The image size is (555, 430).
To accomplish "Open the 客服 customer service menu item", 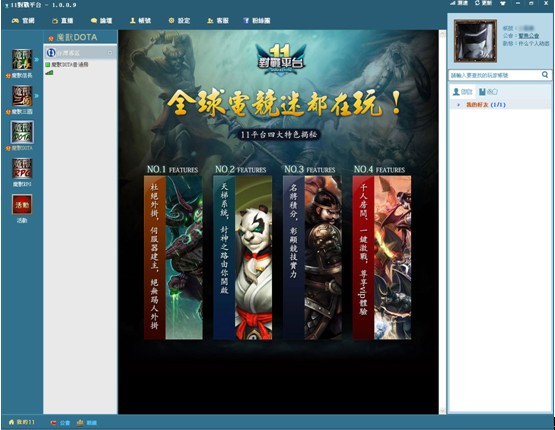I will pos(218,21).
